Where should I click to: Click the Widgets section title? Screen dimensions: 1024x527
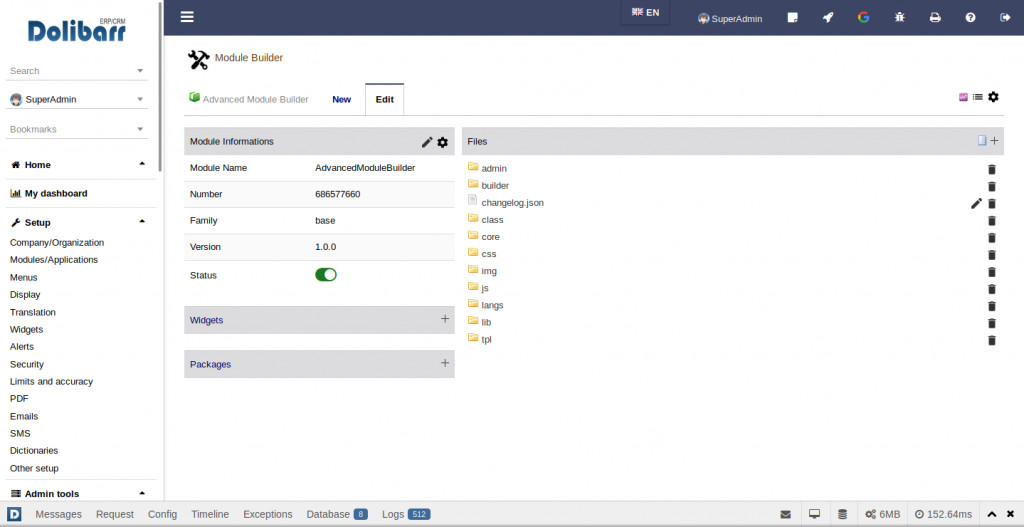[x=206, y=320]
